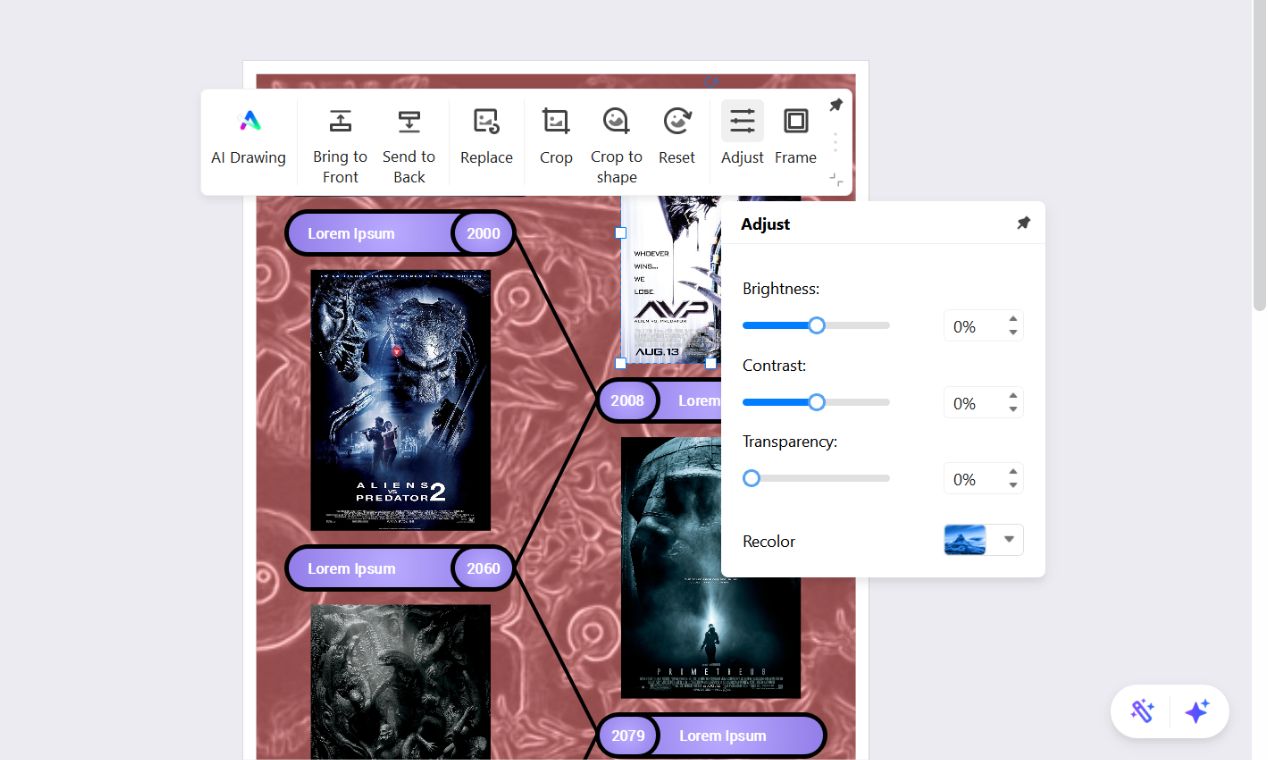Viewport: 1268px width, 760px height.
Task: Click the Transparency slider
Action: (x=816, y=478)
